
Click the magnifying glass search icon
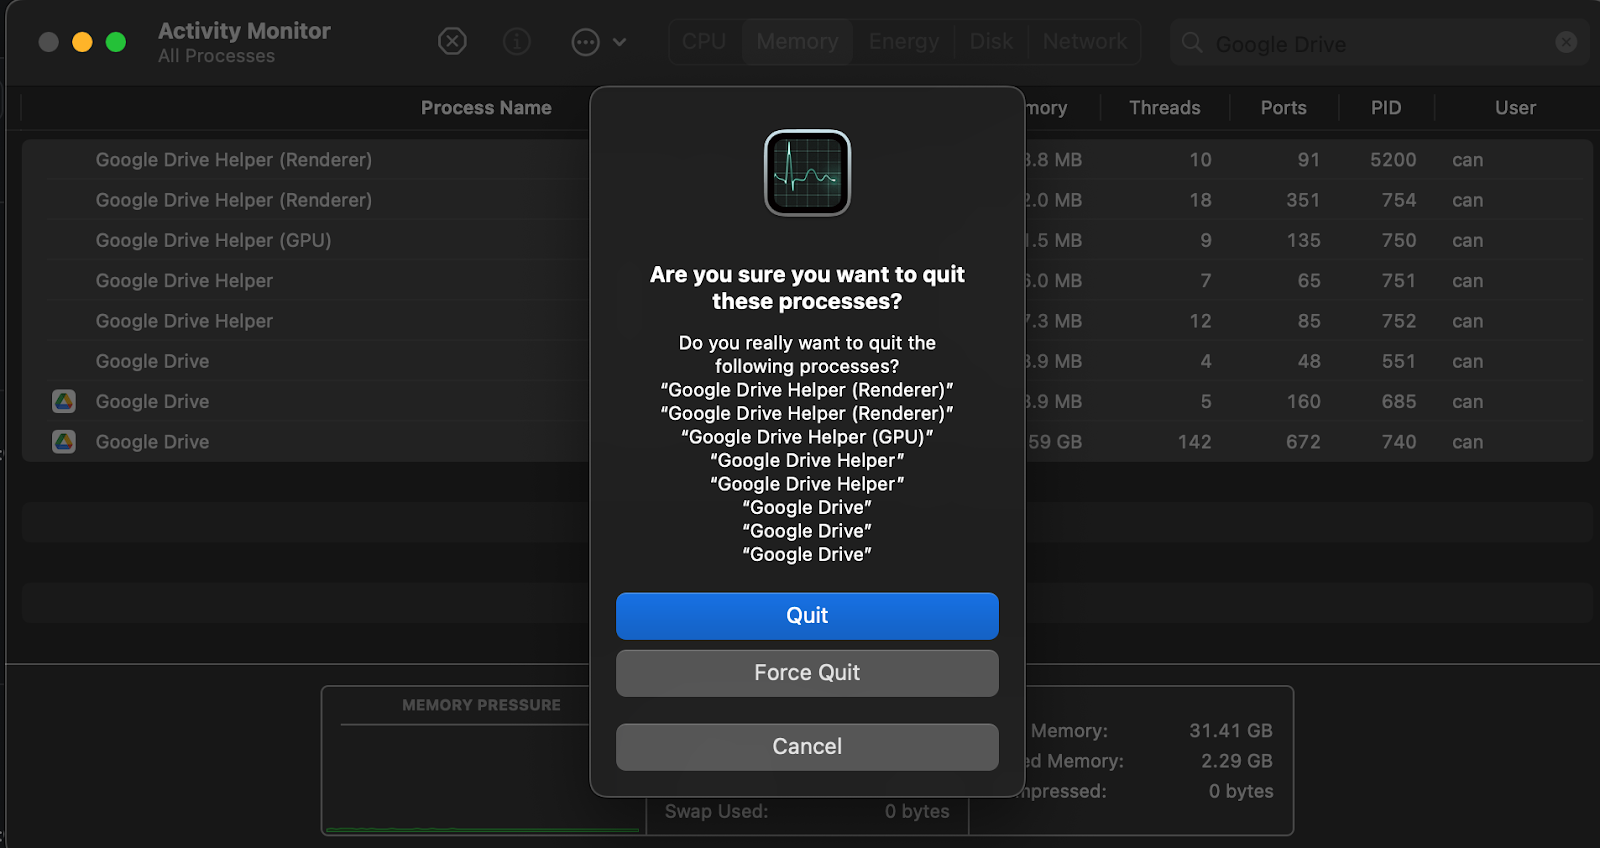[x=1192, y=43]
